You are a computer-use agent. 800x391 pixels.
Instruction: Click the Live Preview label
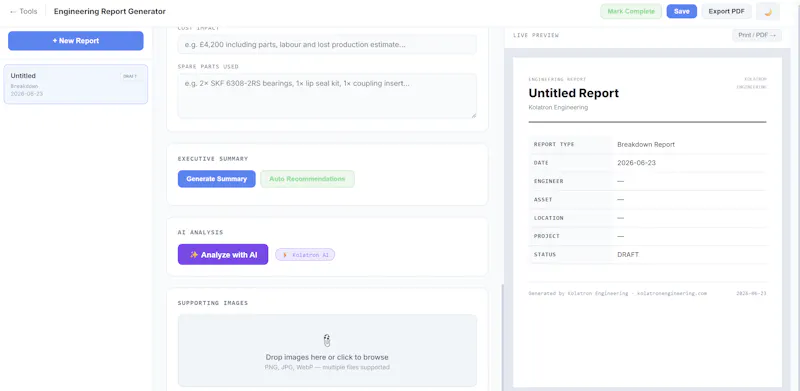536,35
